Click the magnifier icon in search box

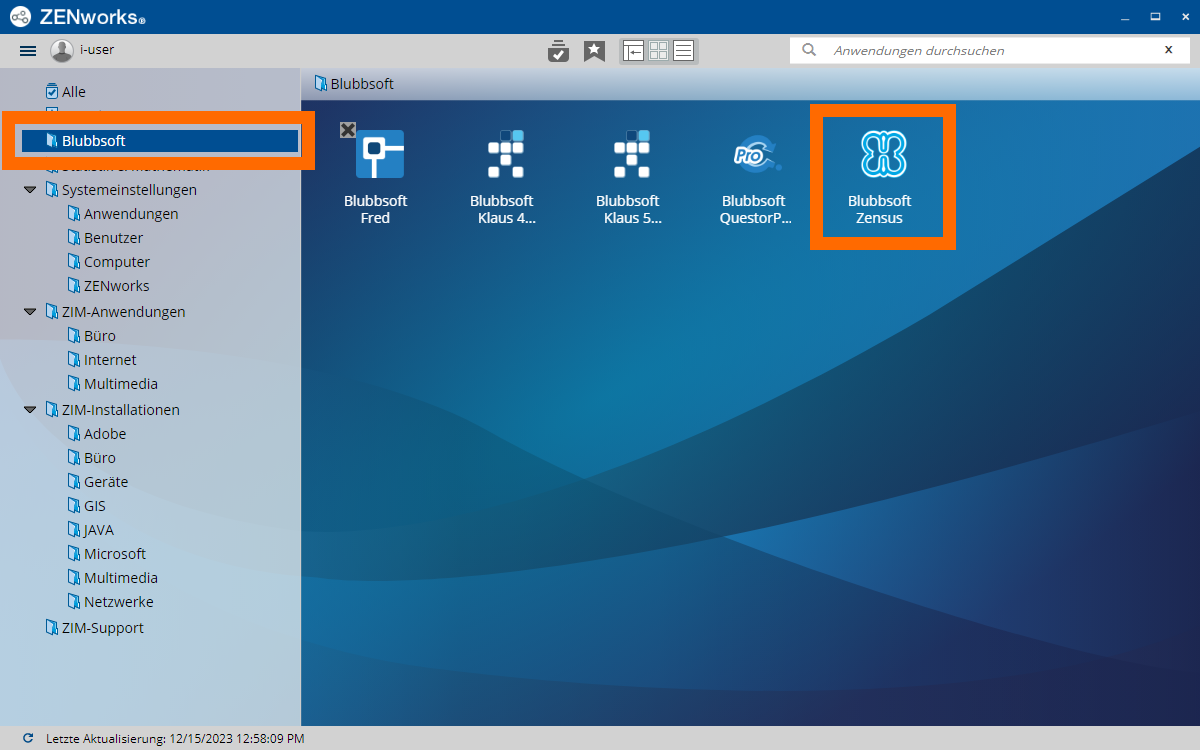click(x=810, y=50)
